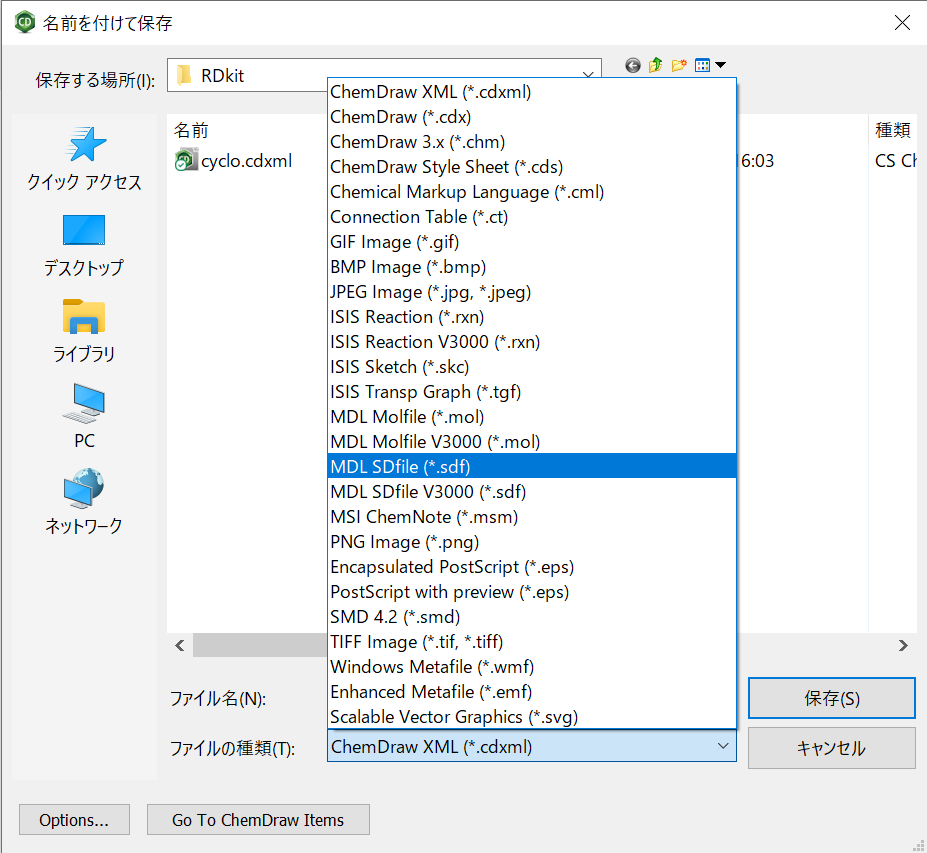This screenshot has width=927, height=853.
Task: Select MDL SDfile V3000 (*.sdf)
Action: click(531, 492)
